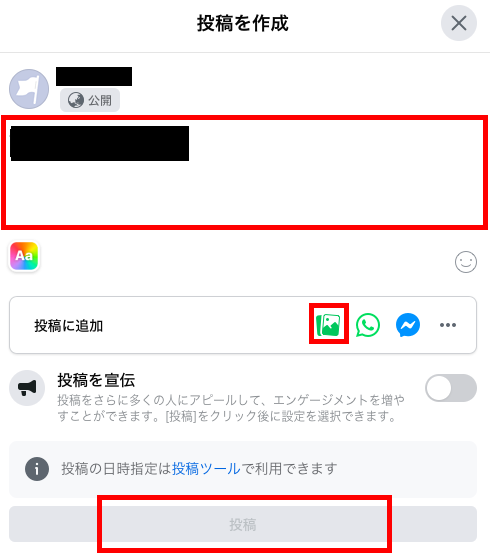
Task: Click the page flag avatar
Action: (29, 89)
